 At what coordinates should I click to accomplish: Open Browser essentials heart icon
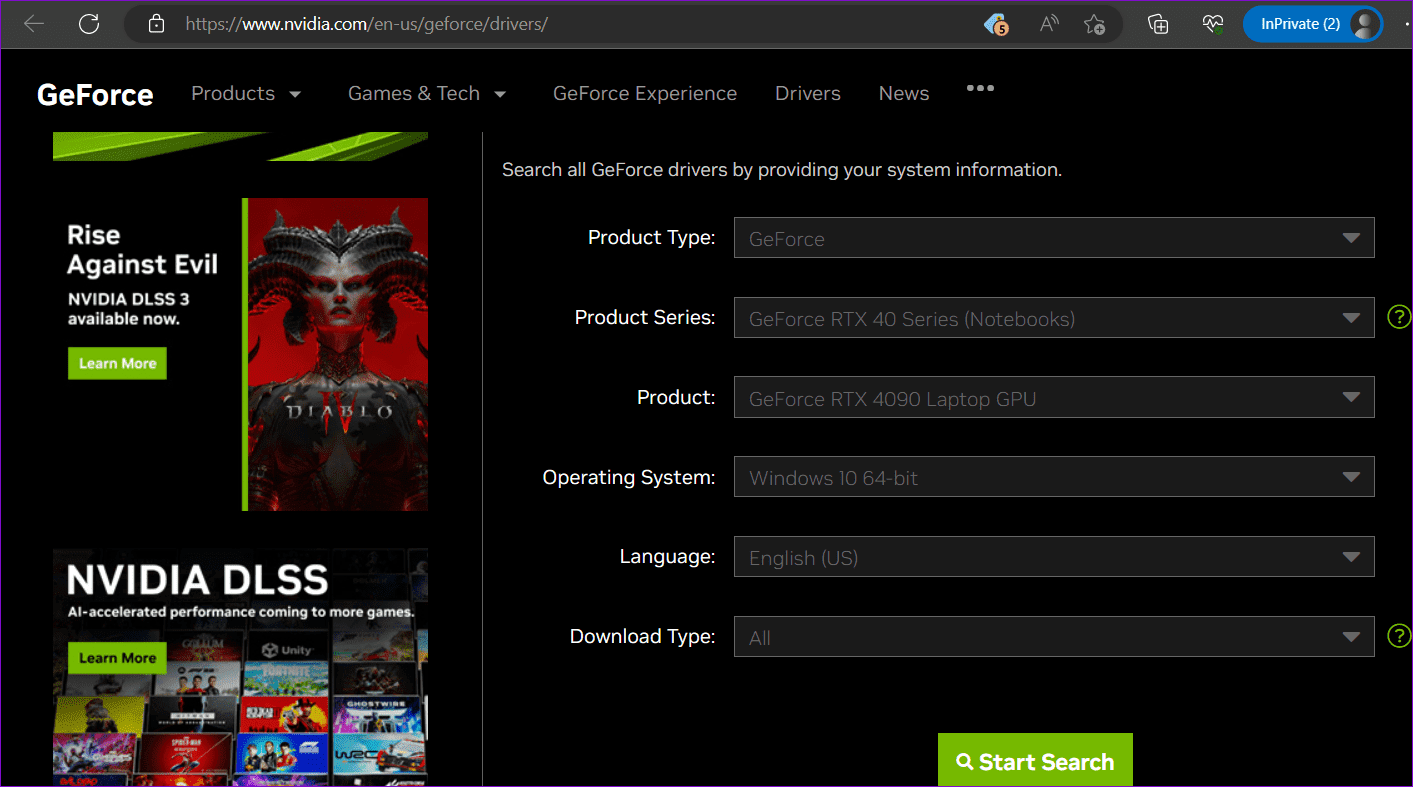click(x=1213, y=24)
